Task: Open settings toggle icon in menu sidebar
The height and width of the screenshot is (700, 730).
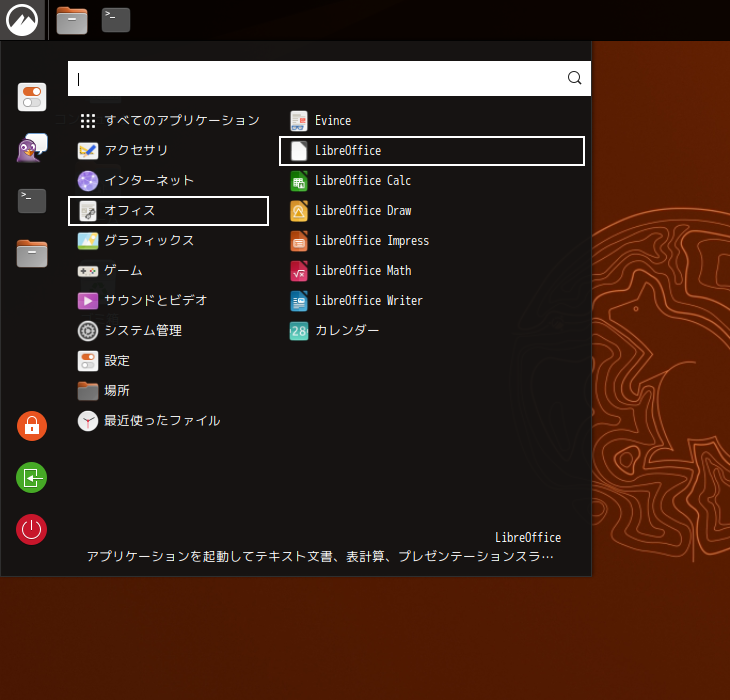Action: click(32, 97)
